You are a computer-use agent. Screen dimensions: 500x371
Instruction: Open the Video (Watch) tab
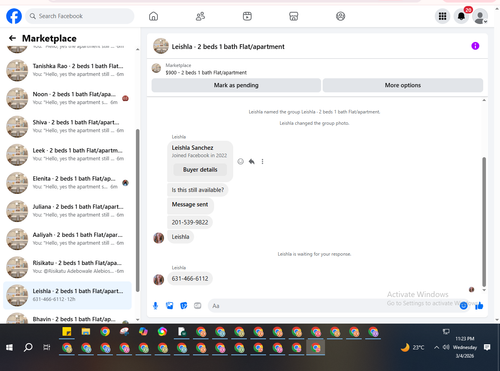coord(247,16)
